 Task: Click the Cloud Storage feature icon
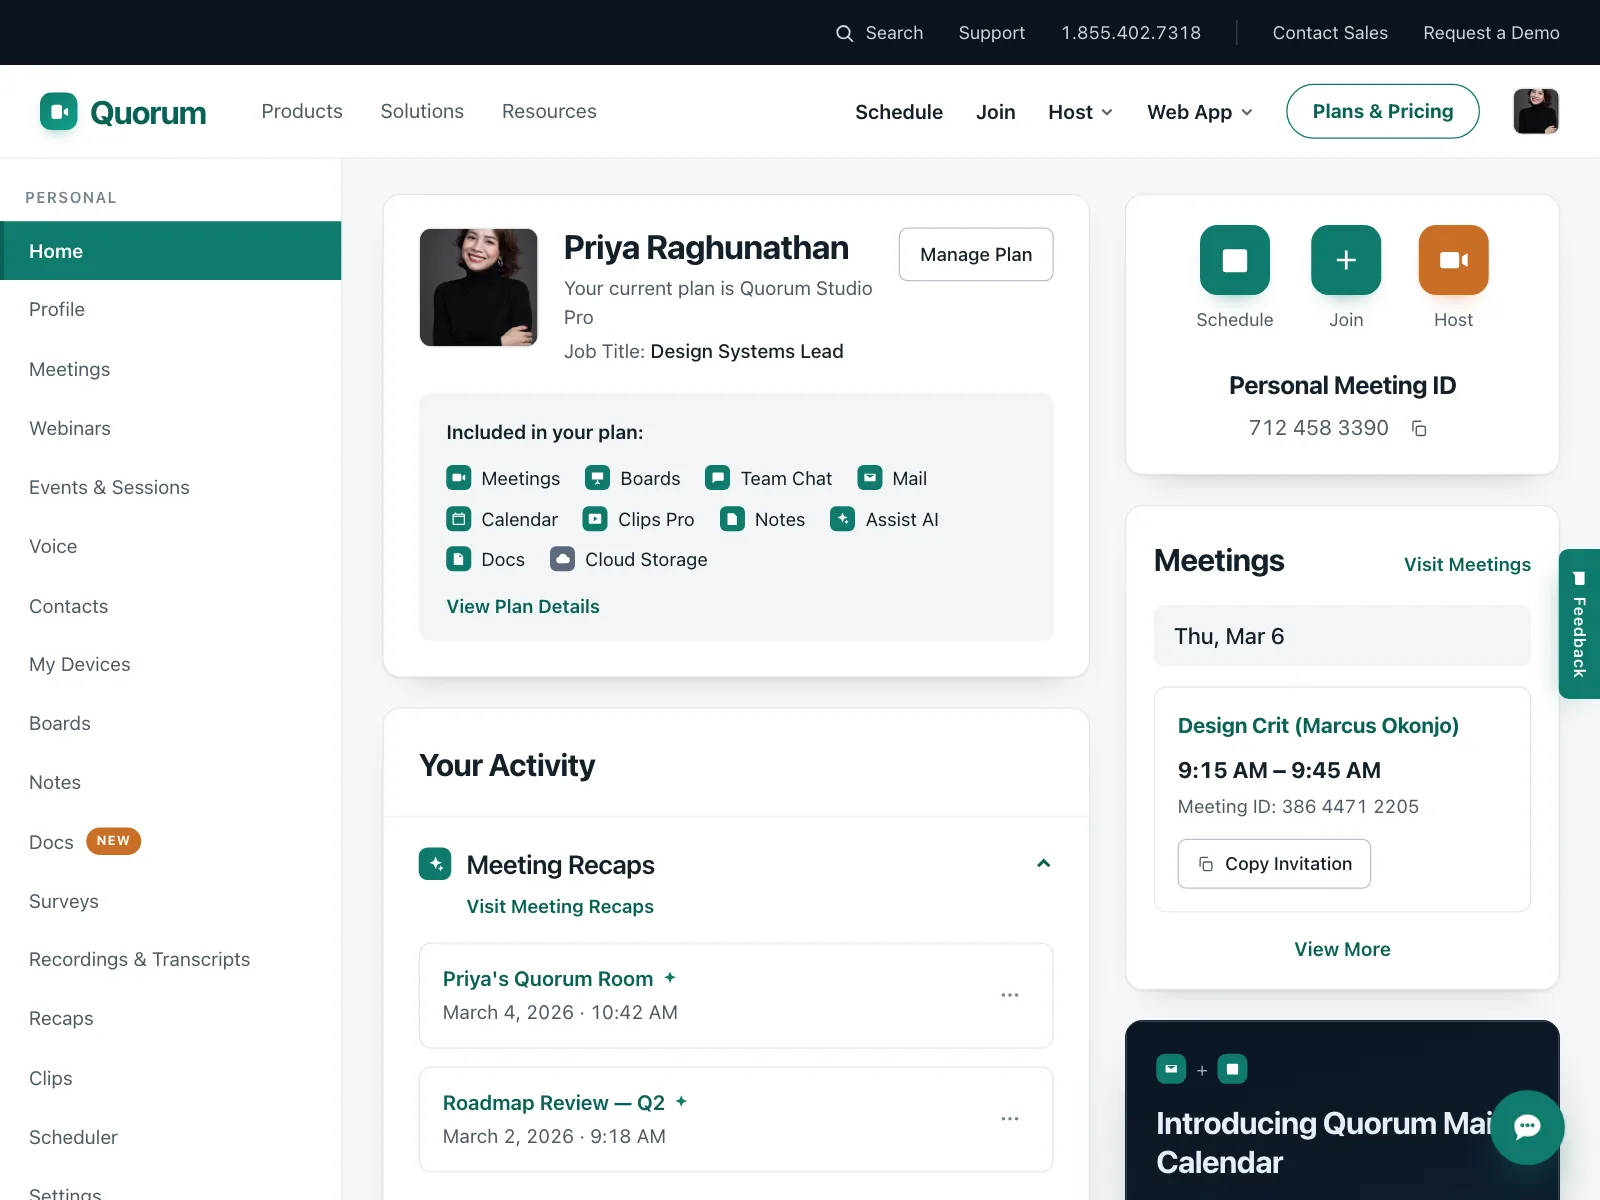[x=563, y=559]
